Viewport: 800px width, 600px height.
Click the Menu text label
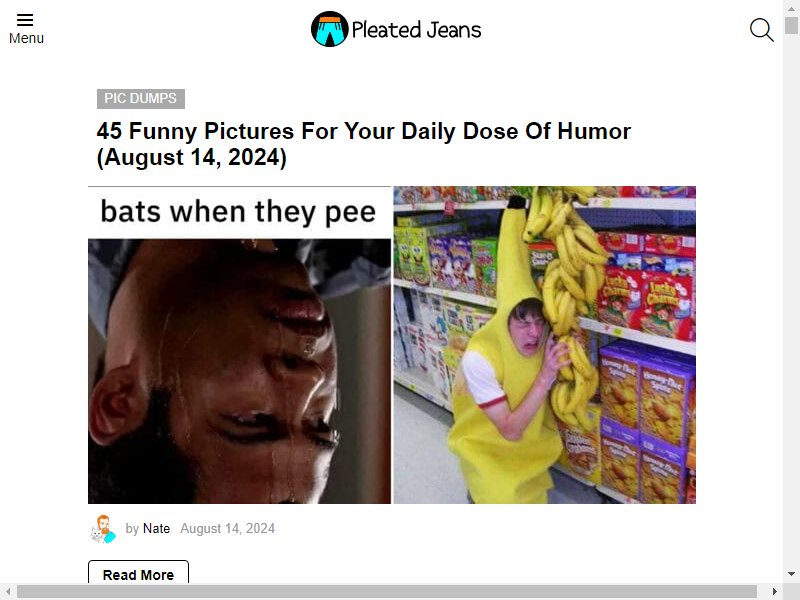point(26,38)
